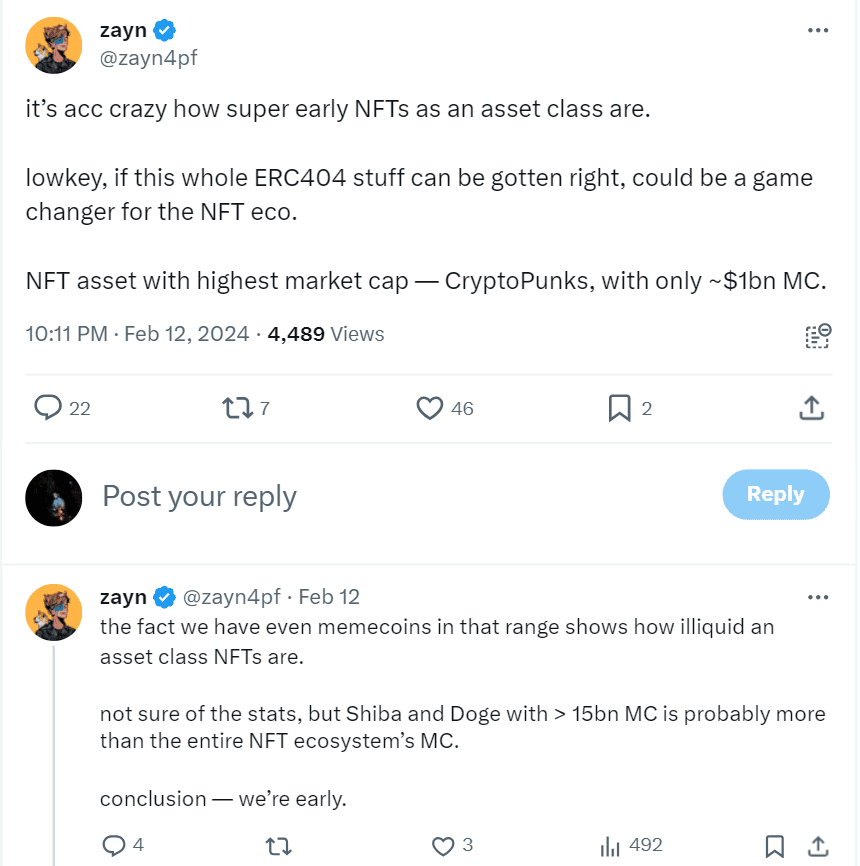Click the Post your reply input field
This screenshot has width=860, height=866.
[x=199, y=495]
